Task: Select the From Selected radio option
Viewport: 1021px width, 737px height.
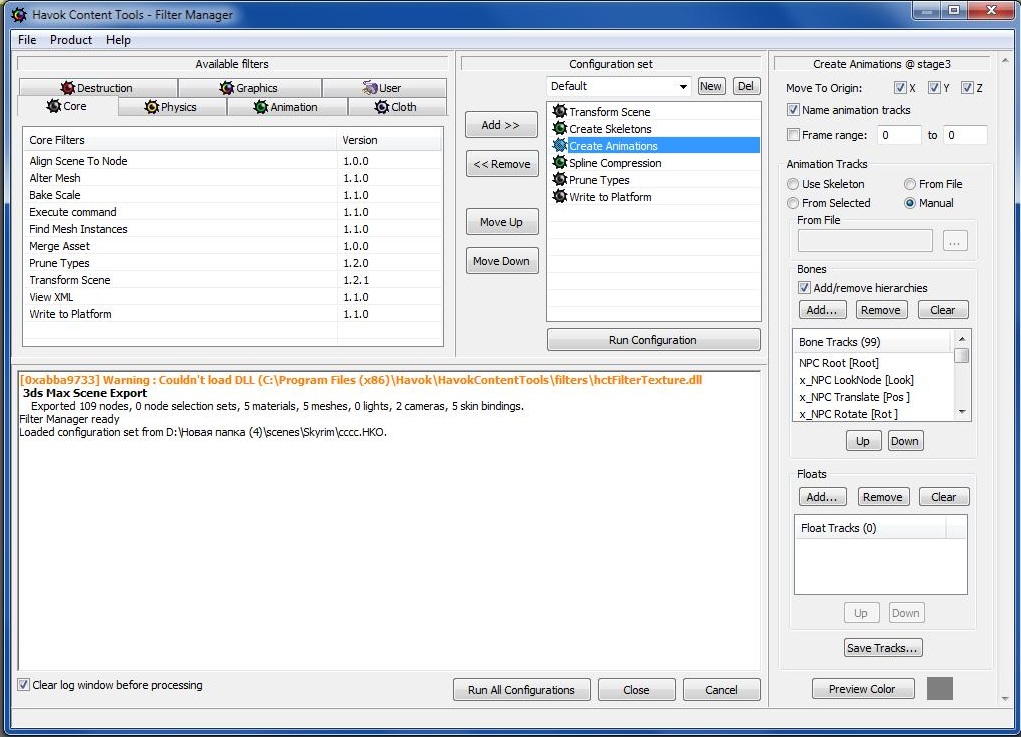Action: coord(793,203)
